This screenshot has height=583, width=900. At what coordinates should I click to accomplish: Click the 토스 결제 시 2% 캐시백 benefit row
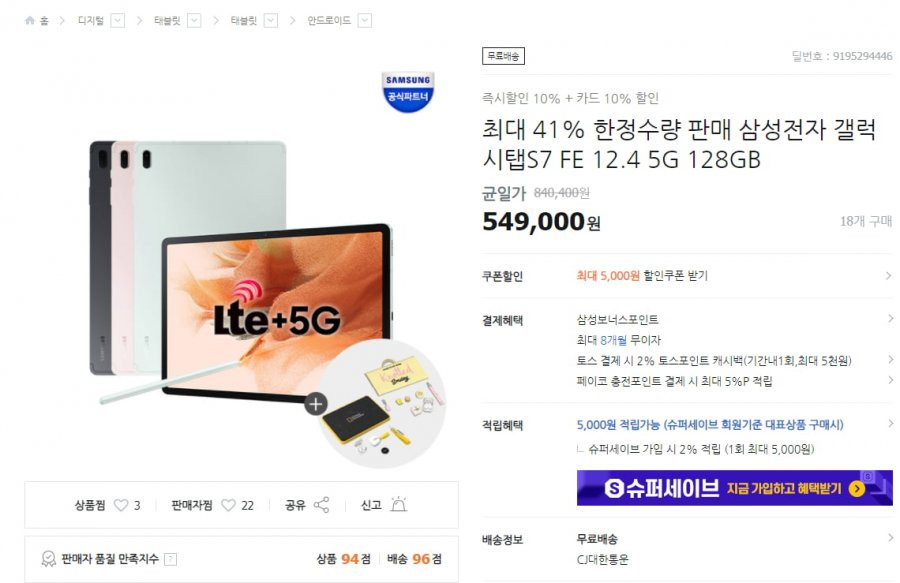pyautogui.click(x=714, y=360)
